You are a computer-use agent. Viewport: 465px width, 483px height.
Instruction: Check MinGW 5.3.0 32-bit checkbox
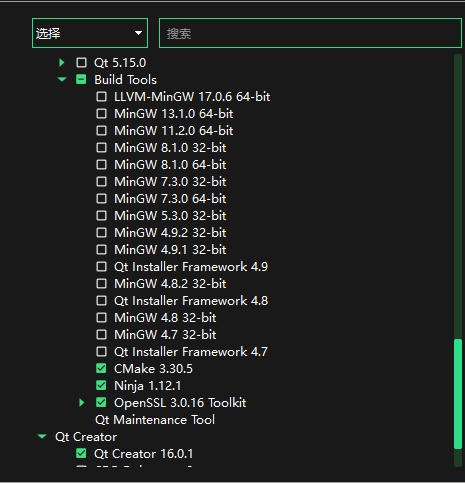(x=101, y=215)
